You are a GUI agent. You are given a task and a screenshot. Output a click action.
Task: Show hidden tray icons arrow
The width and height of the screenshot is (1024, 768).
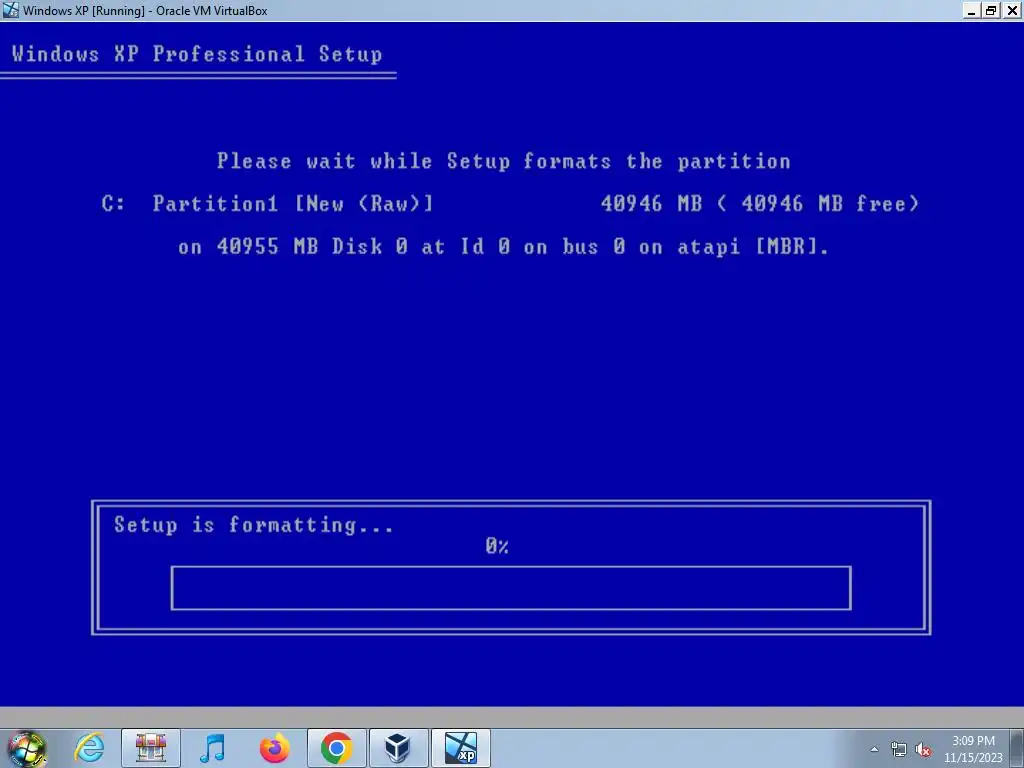click(874, 750)
